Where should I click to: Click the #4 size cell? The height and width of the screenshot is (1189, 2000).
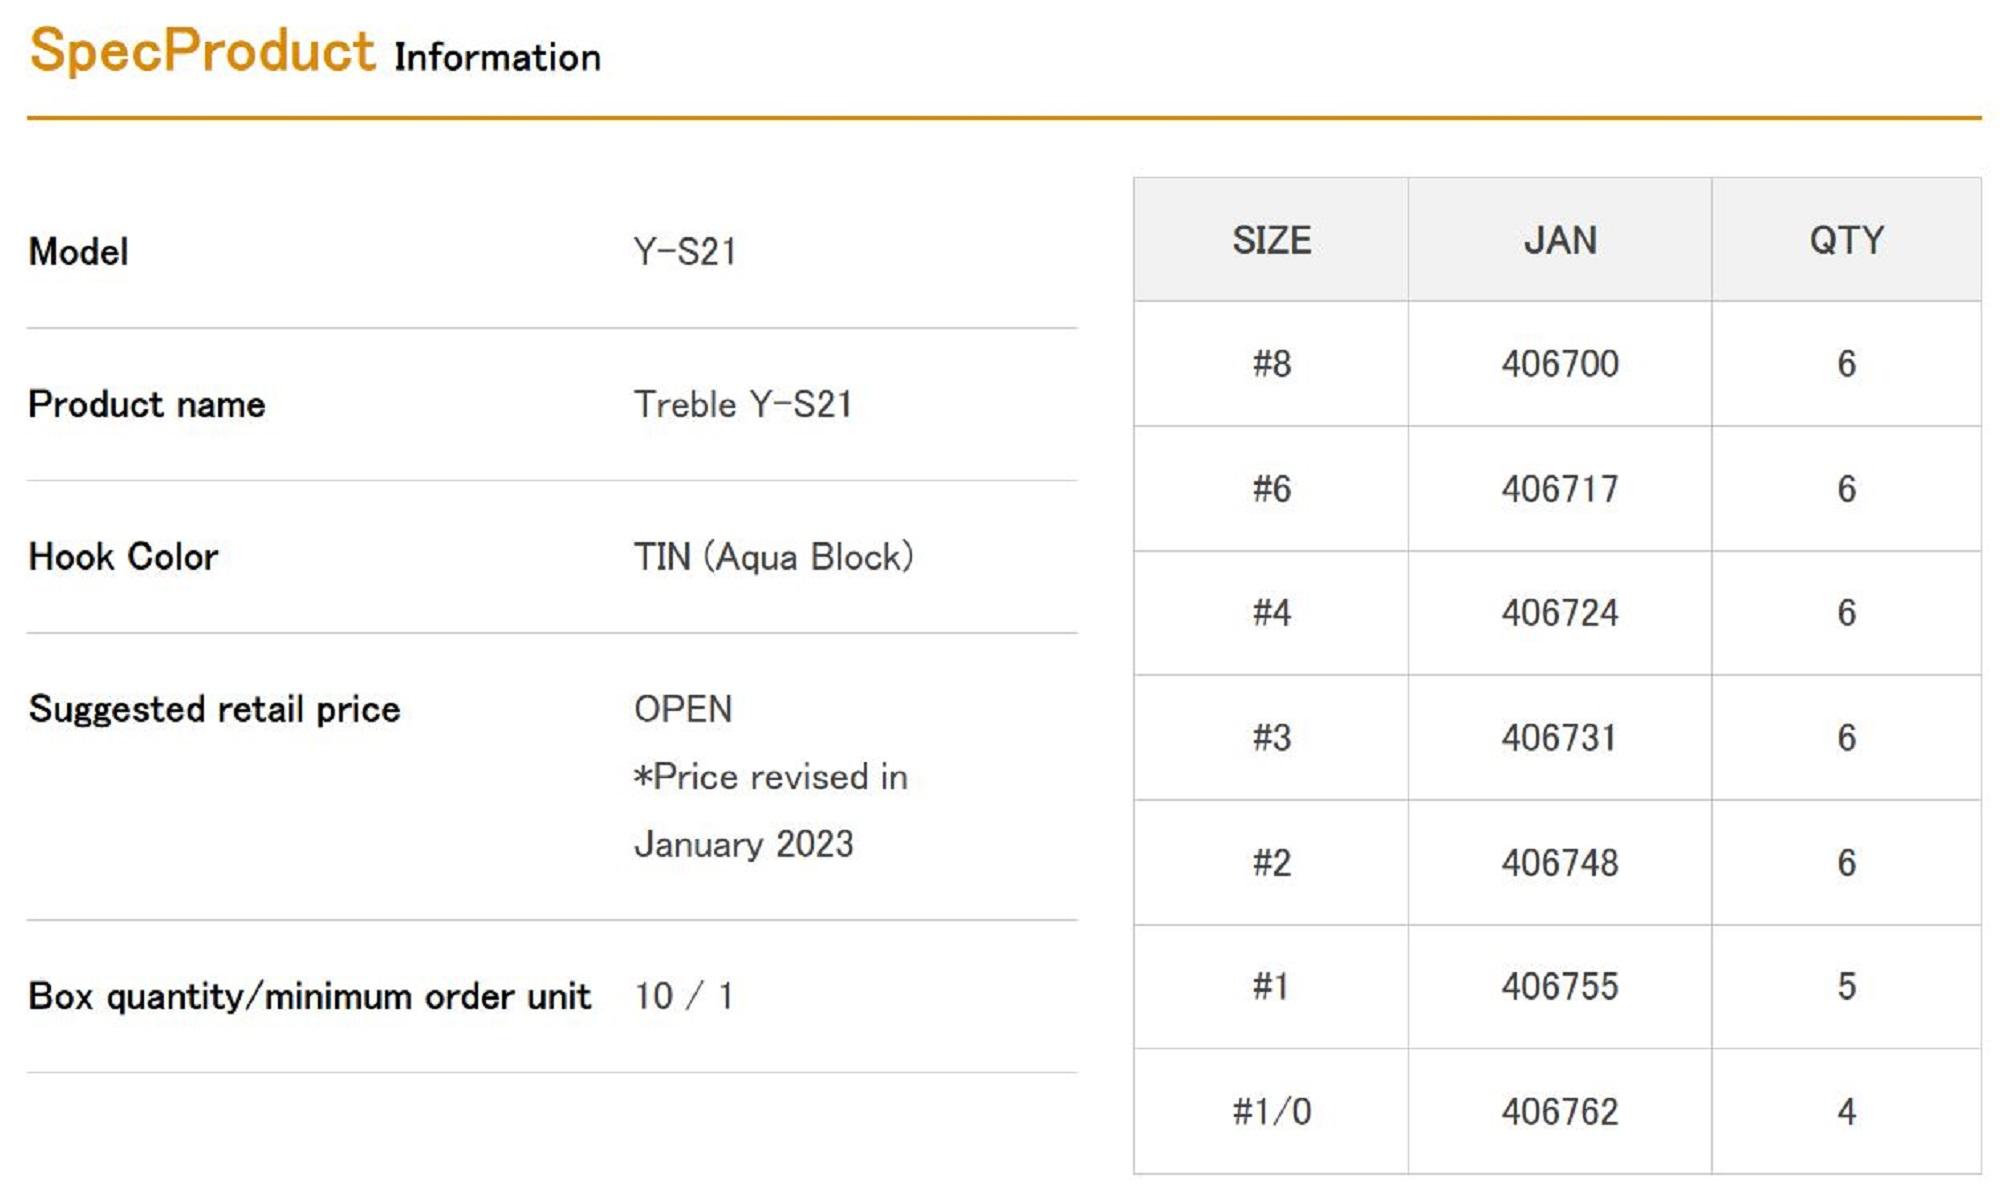1271,613
